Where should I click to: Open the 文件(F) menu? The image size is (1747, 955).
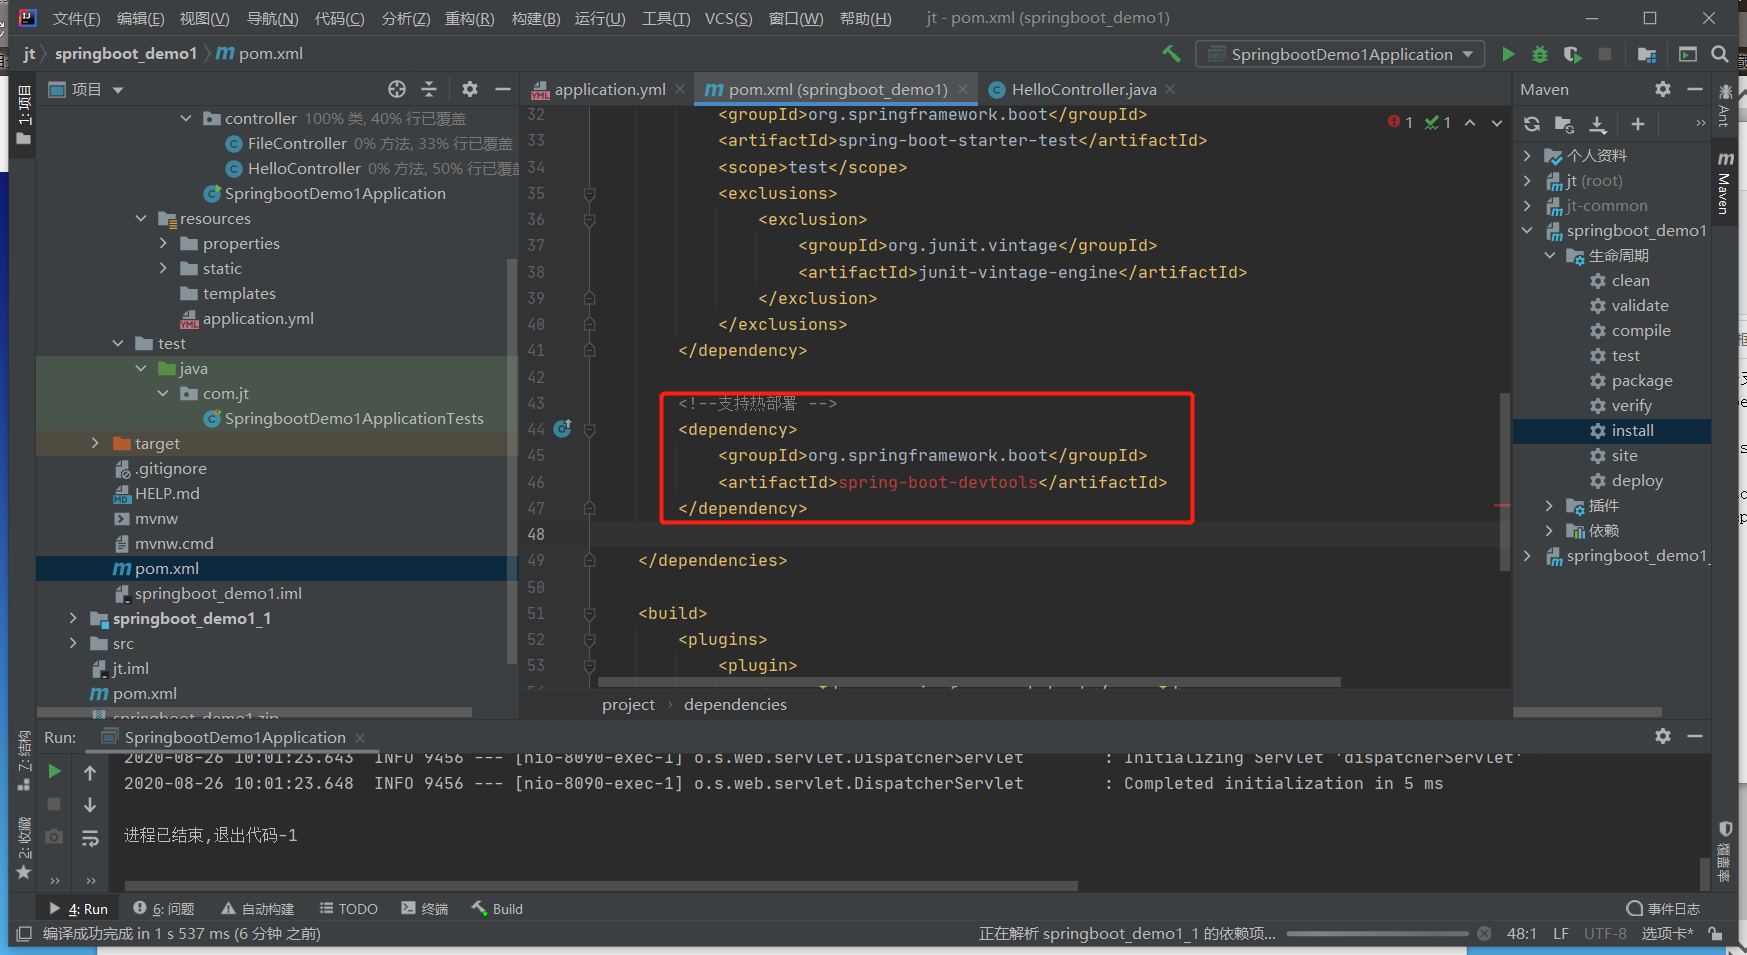76,18
